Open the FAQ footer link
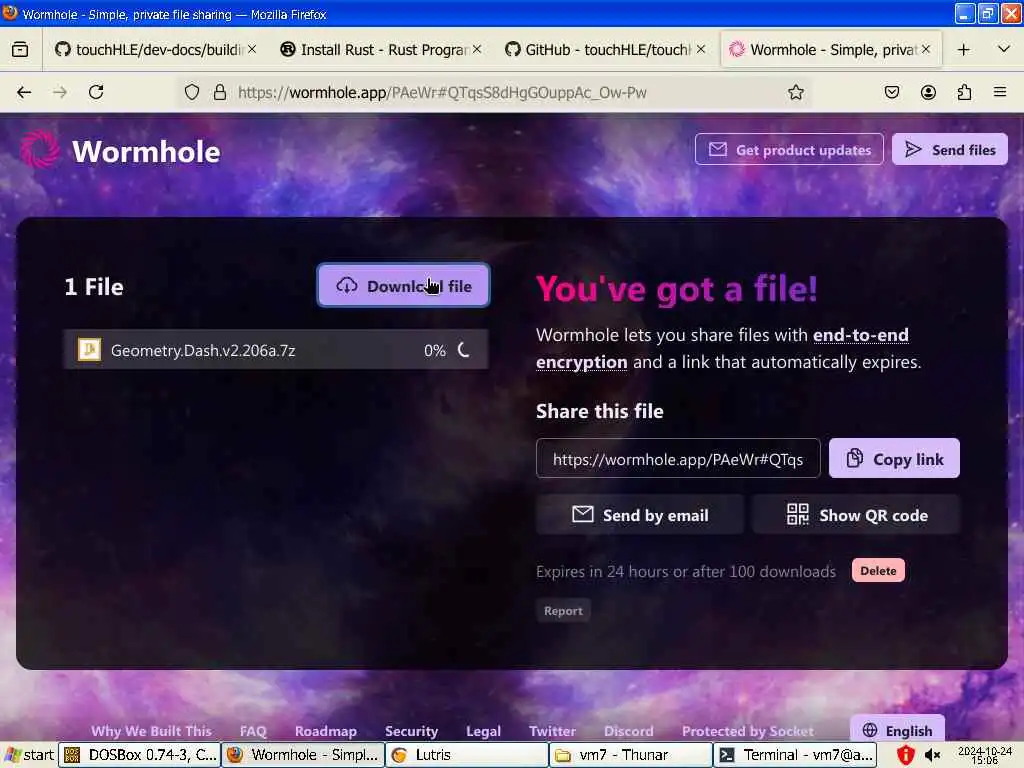The height and width of the screenshot is (768, 1024). [253, 731]
